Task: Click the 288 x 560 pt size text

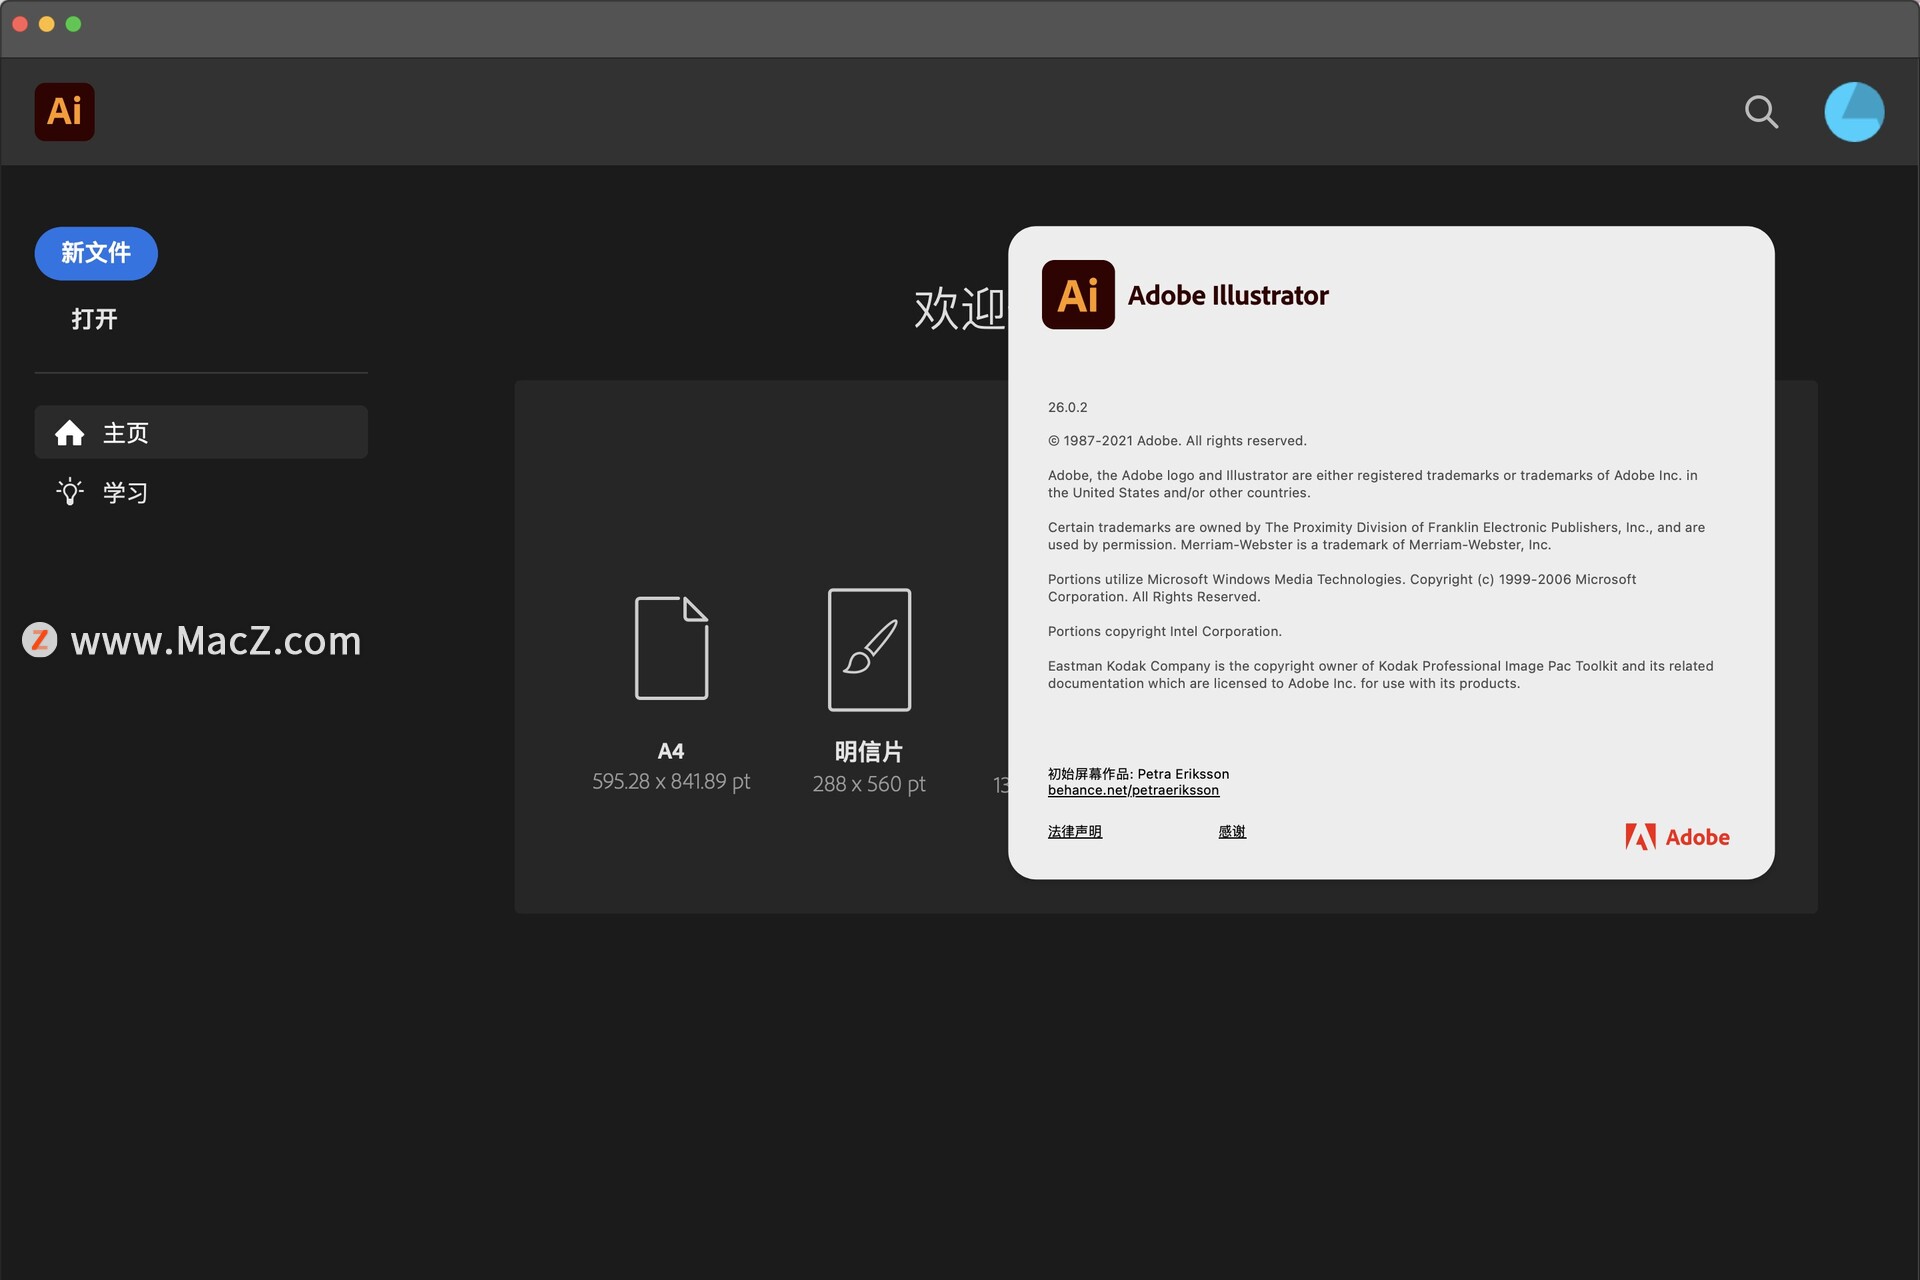Action: coord(869,784)
